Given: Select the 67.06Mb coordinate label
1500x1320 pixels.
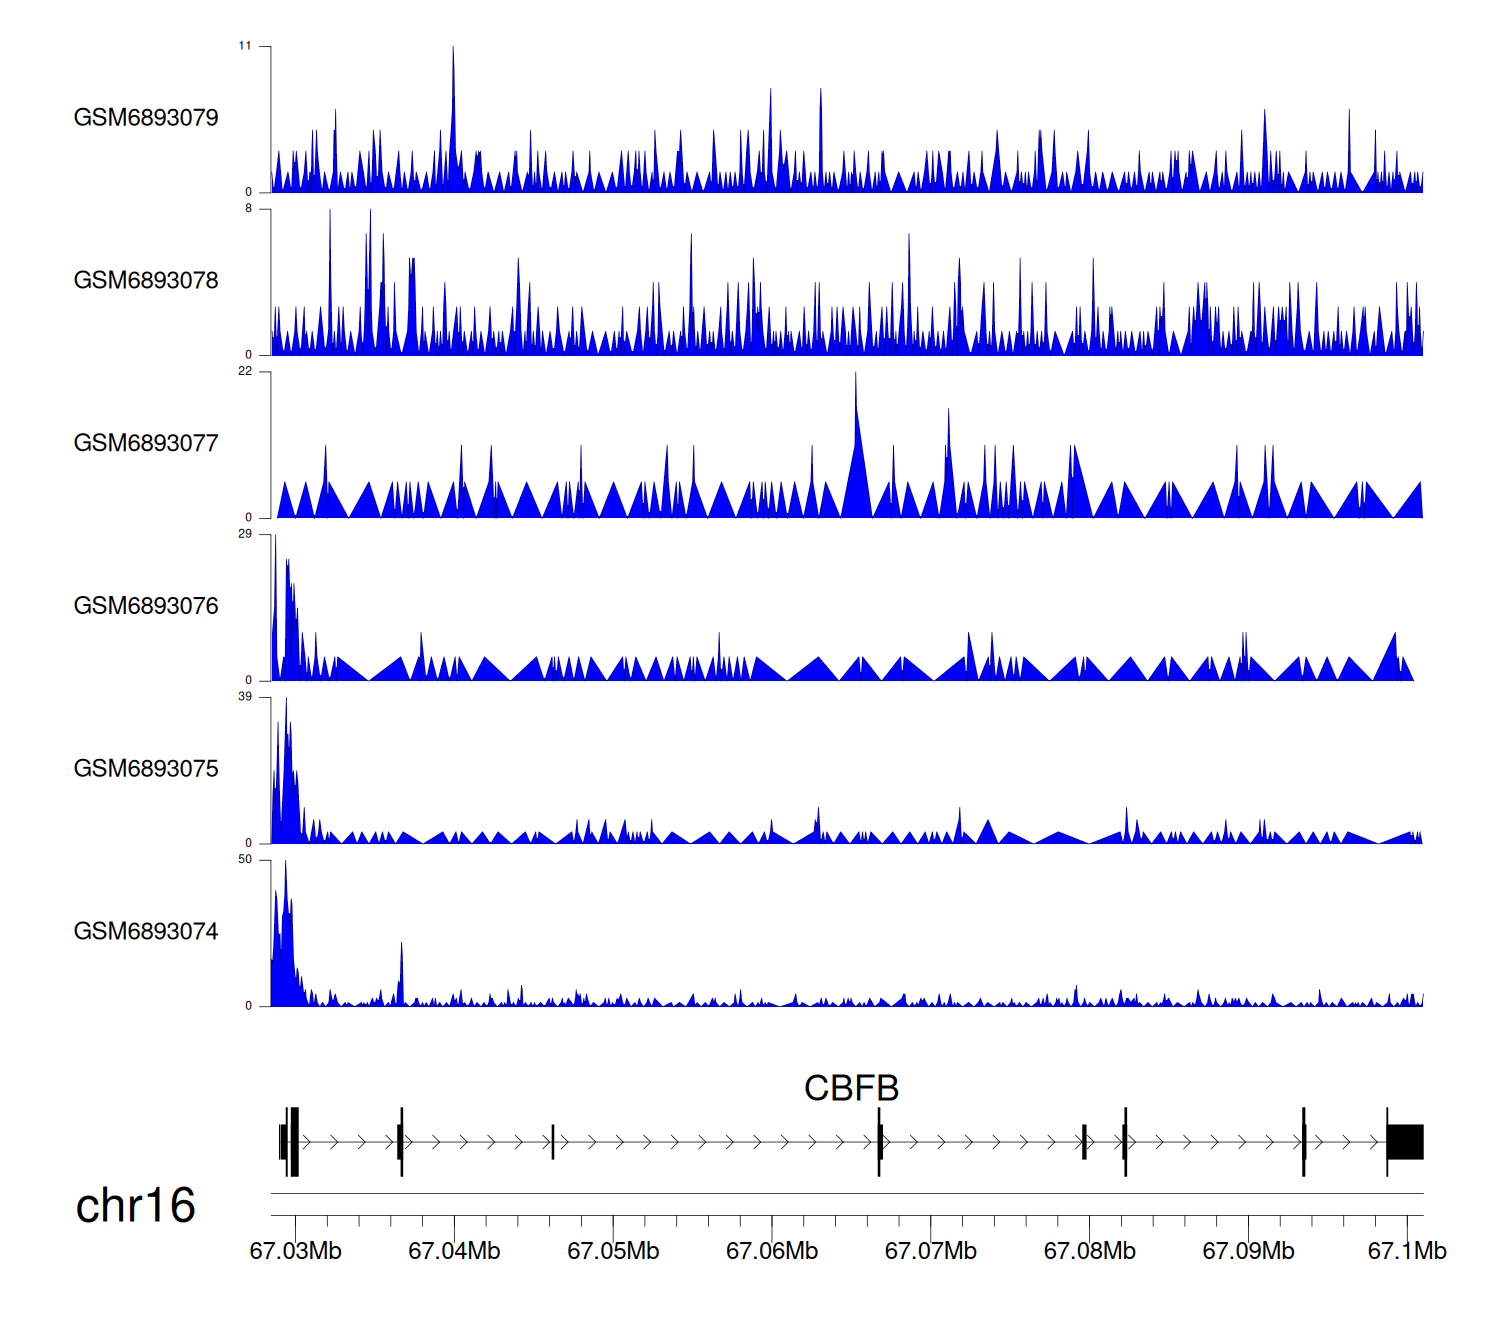Looking at the screenshot, I should pos(772,1251).
